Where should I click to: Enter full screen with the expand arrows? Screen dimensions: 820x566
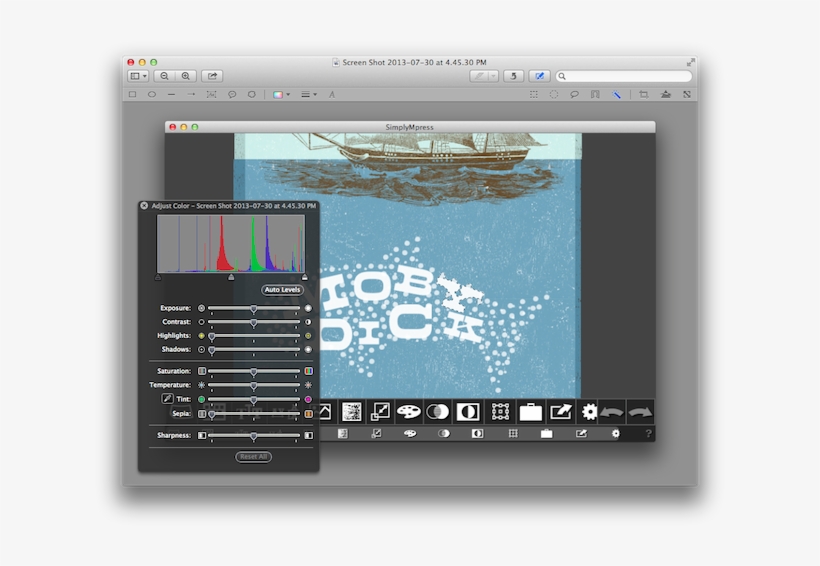pos(690,62)
